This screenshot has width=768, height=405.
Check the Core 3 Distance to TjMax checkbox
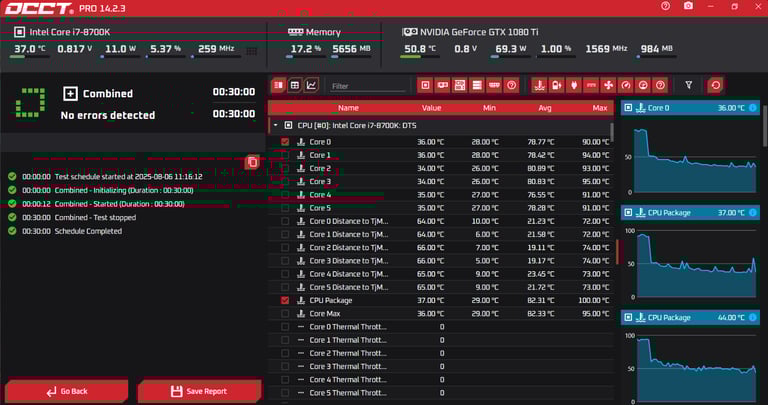(285, 261)
